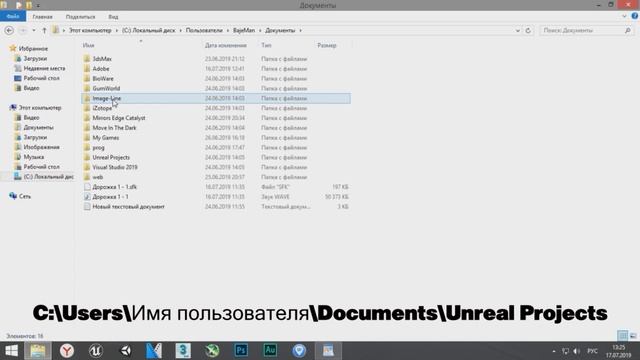Expand the ribbon chevron

point(624,17)
